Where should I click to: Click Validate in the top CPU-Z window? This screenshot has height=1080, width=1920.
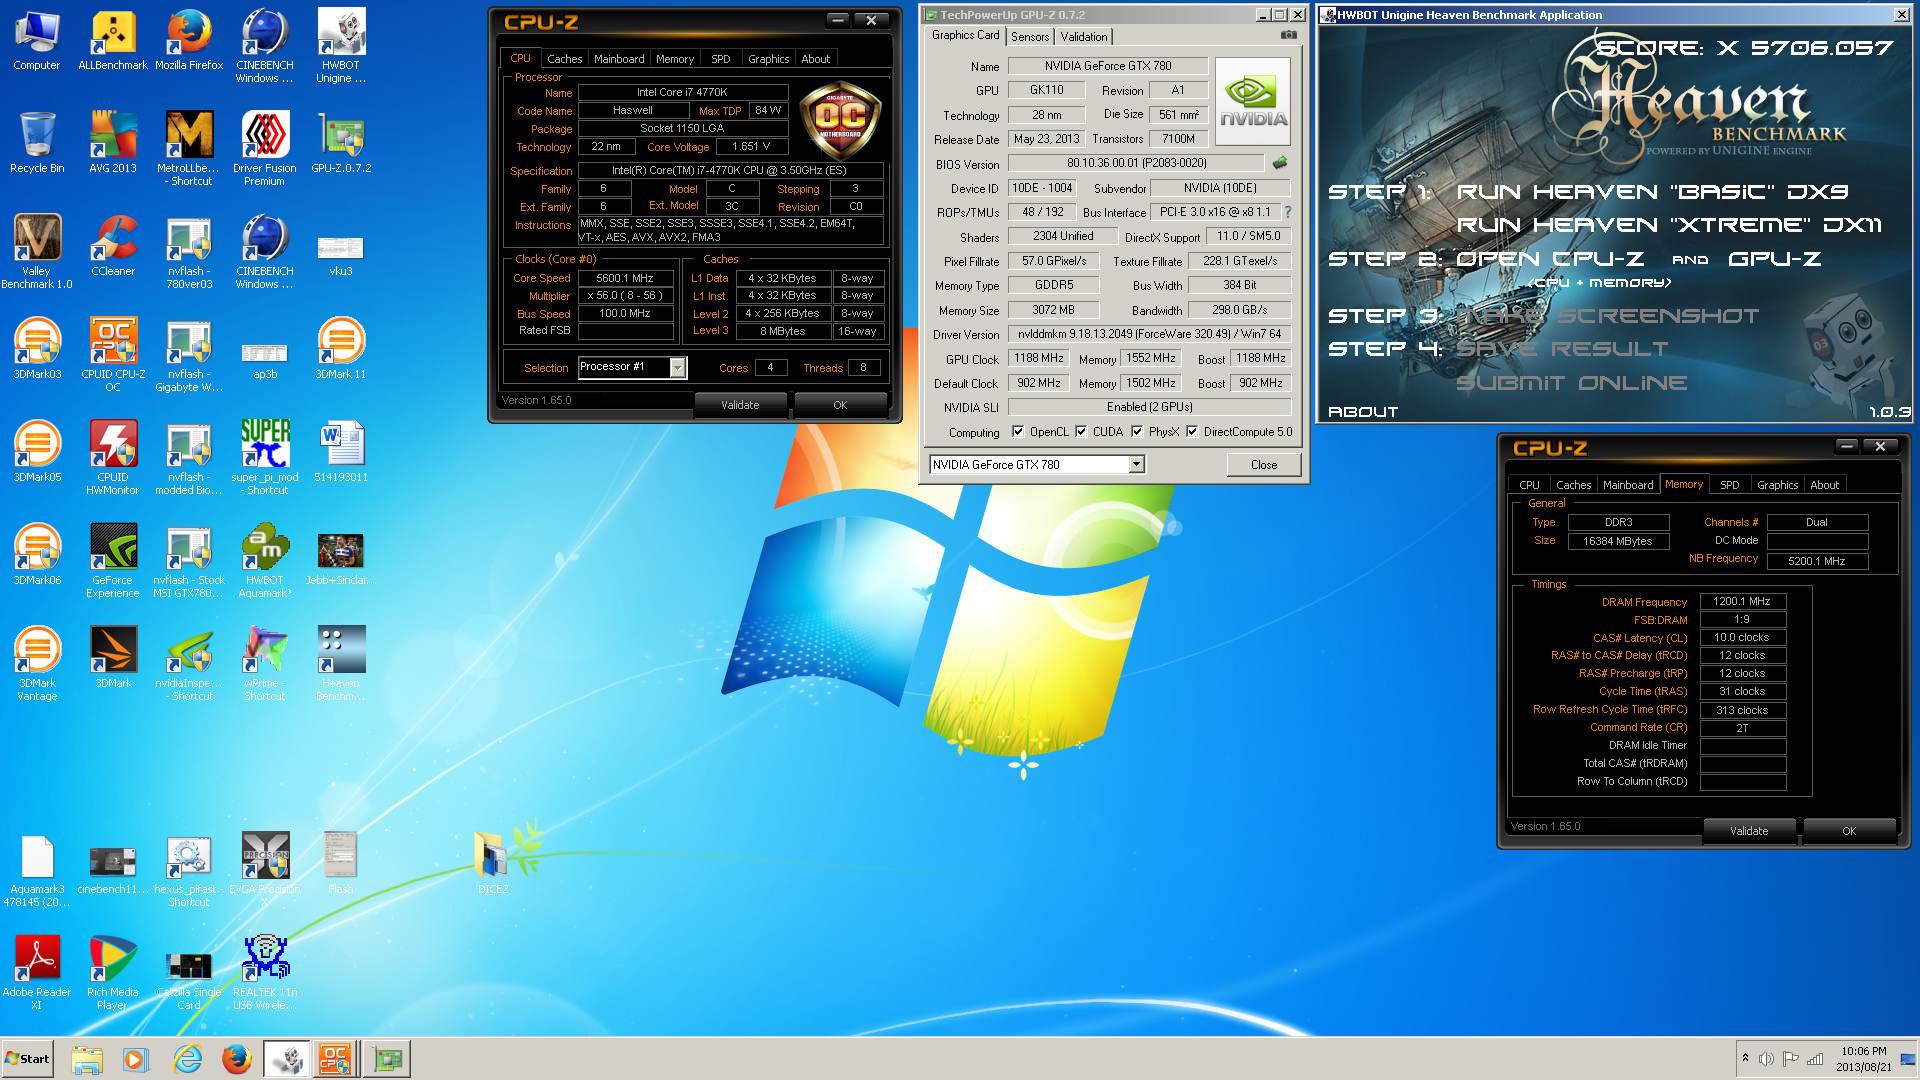[x=740, y=405]
